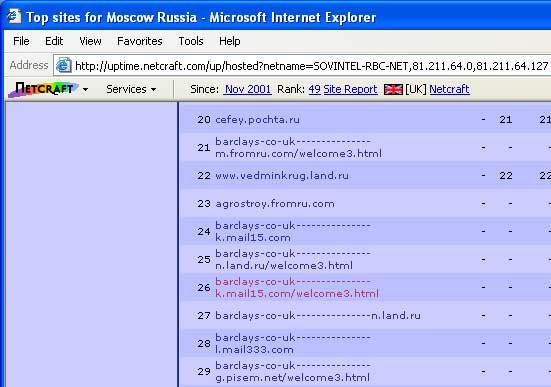
Task: Click the page icon in address bar
Action: (64, 65)
